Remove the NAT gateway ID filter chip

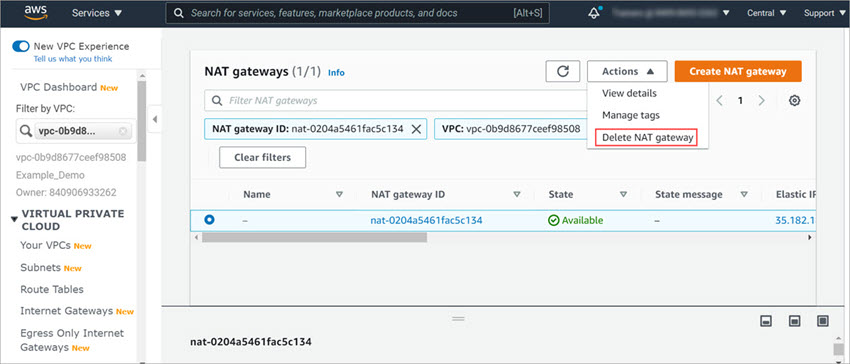click(416, 129)
